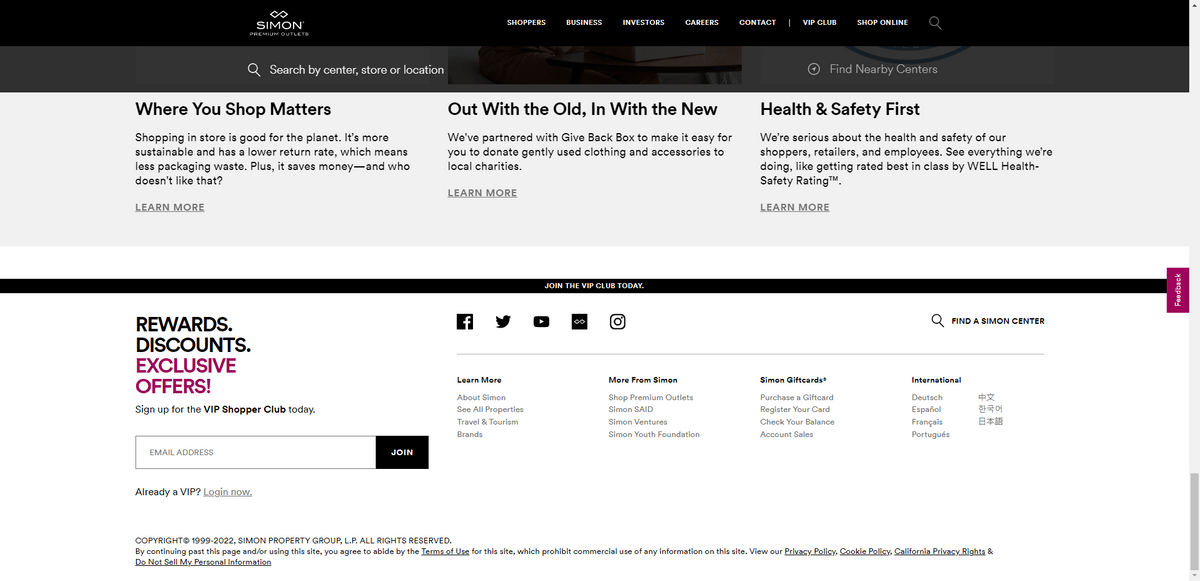Click the Feedback side tab

tap(1178, 290)
